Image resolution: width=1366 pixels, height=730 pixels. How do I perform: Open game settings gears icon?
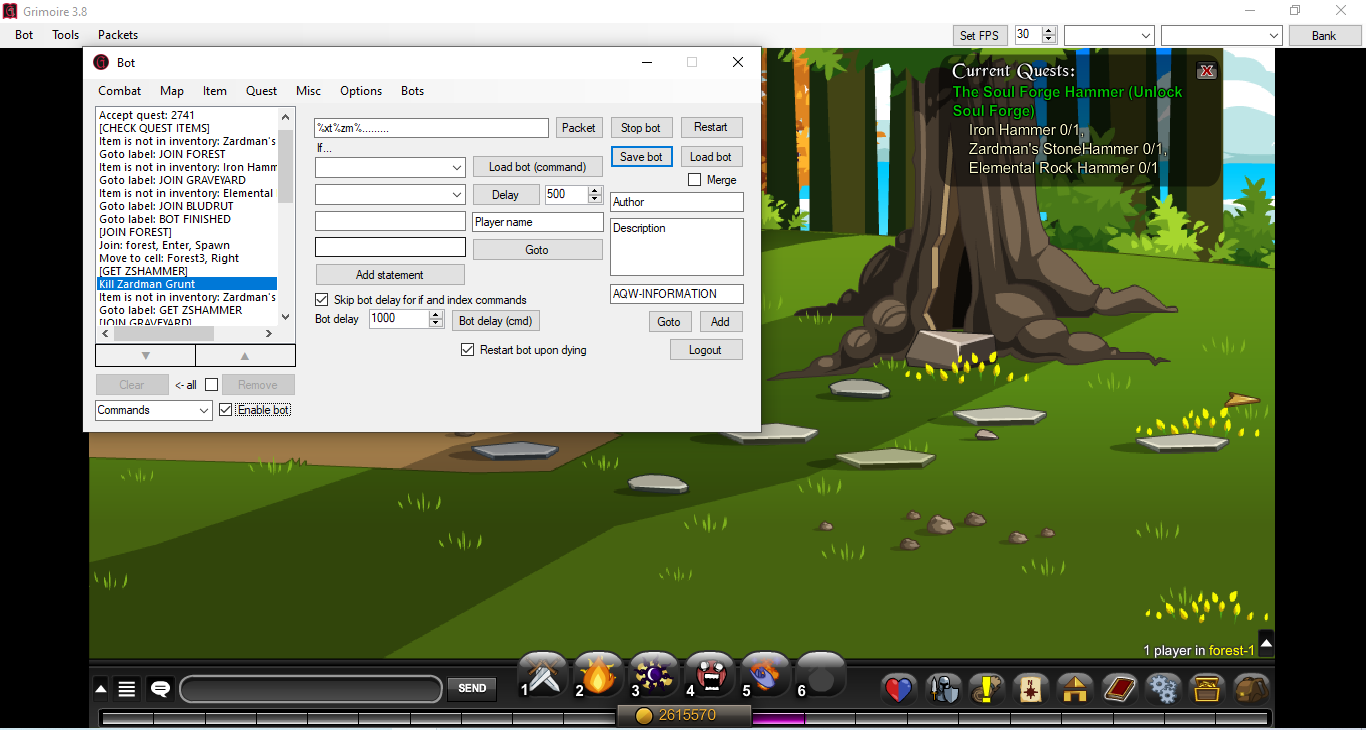click(x=1163, y=688)
